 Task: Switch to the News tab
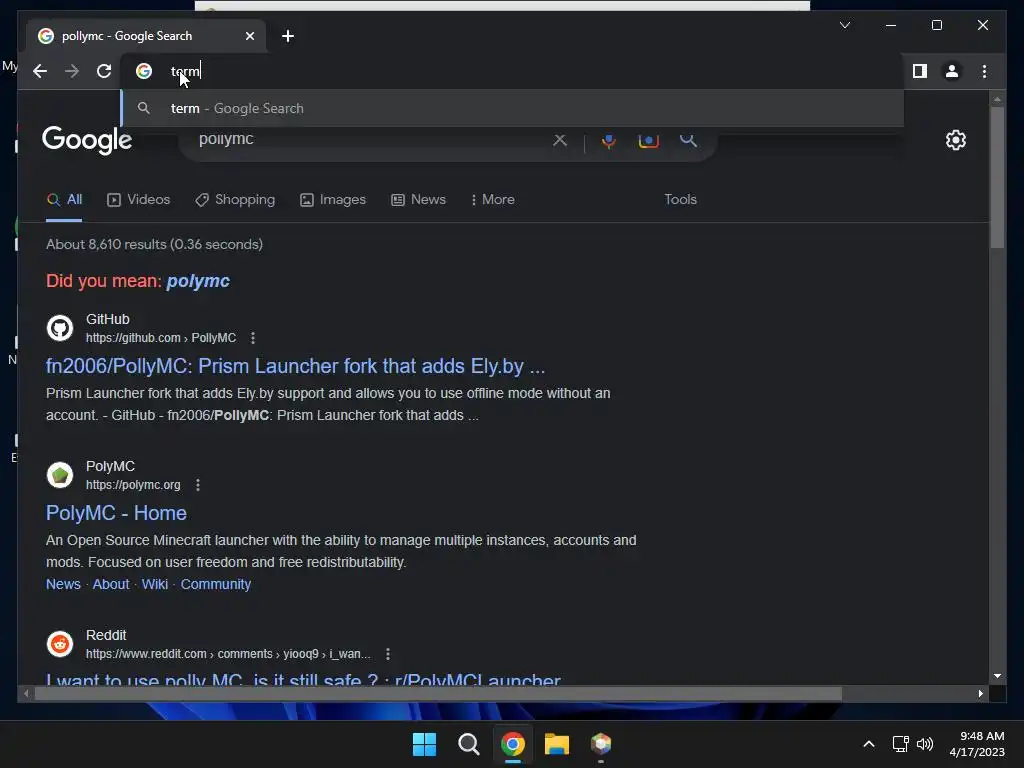[x=419, y=200]
